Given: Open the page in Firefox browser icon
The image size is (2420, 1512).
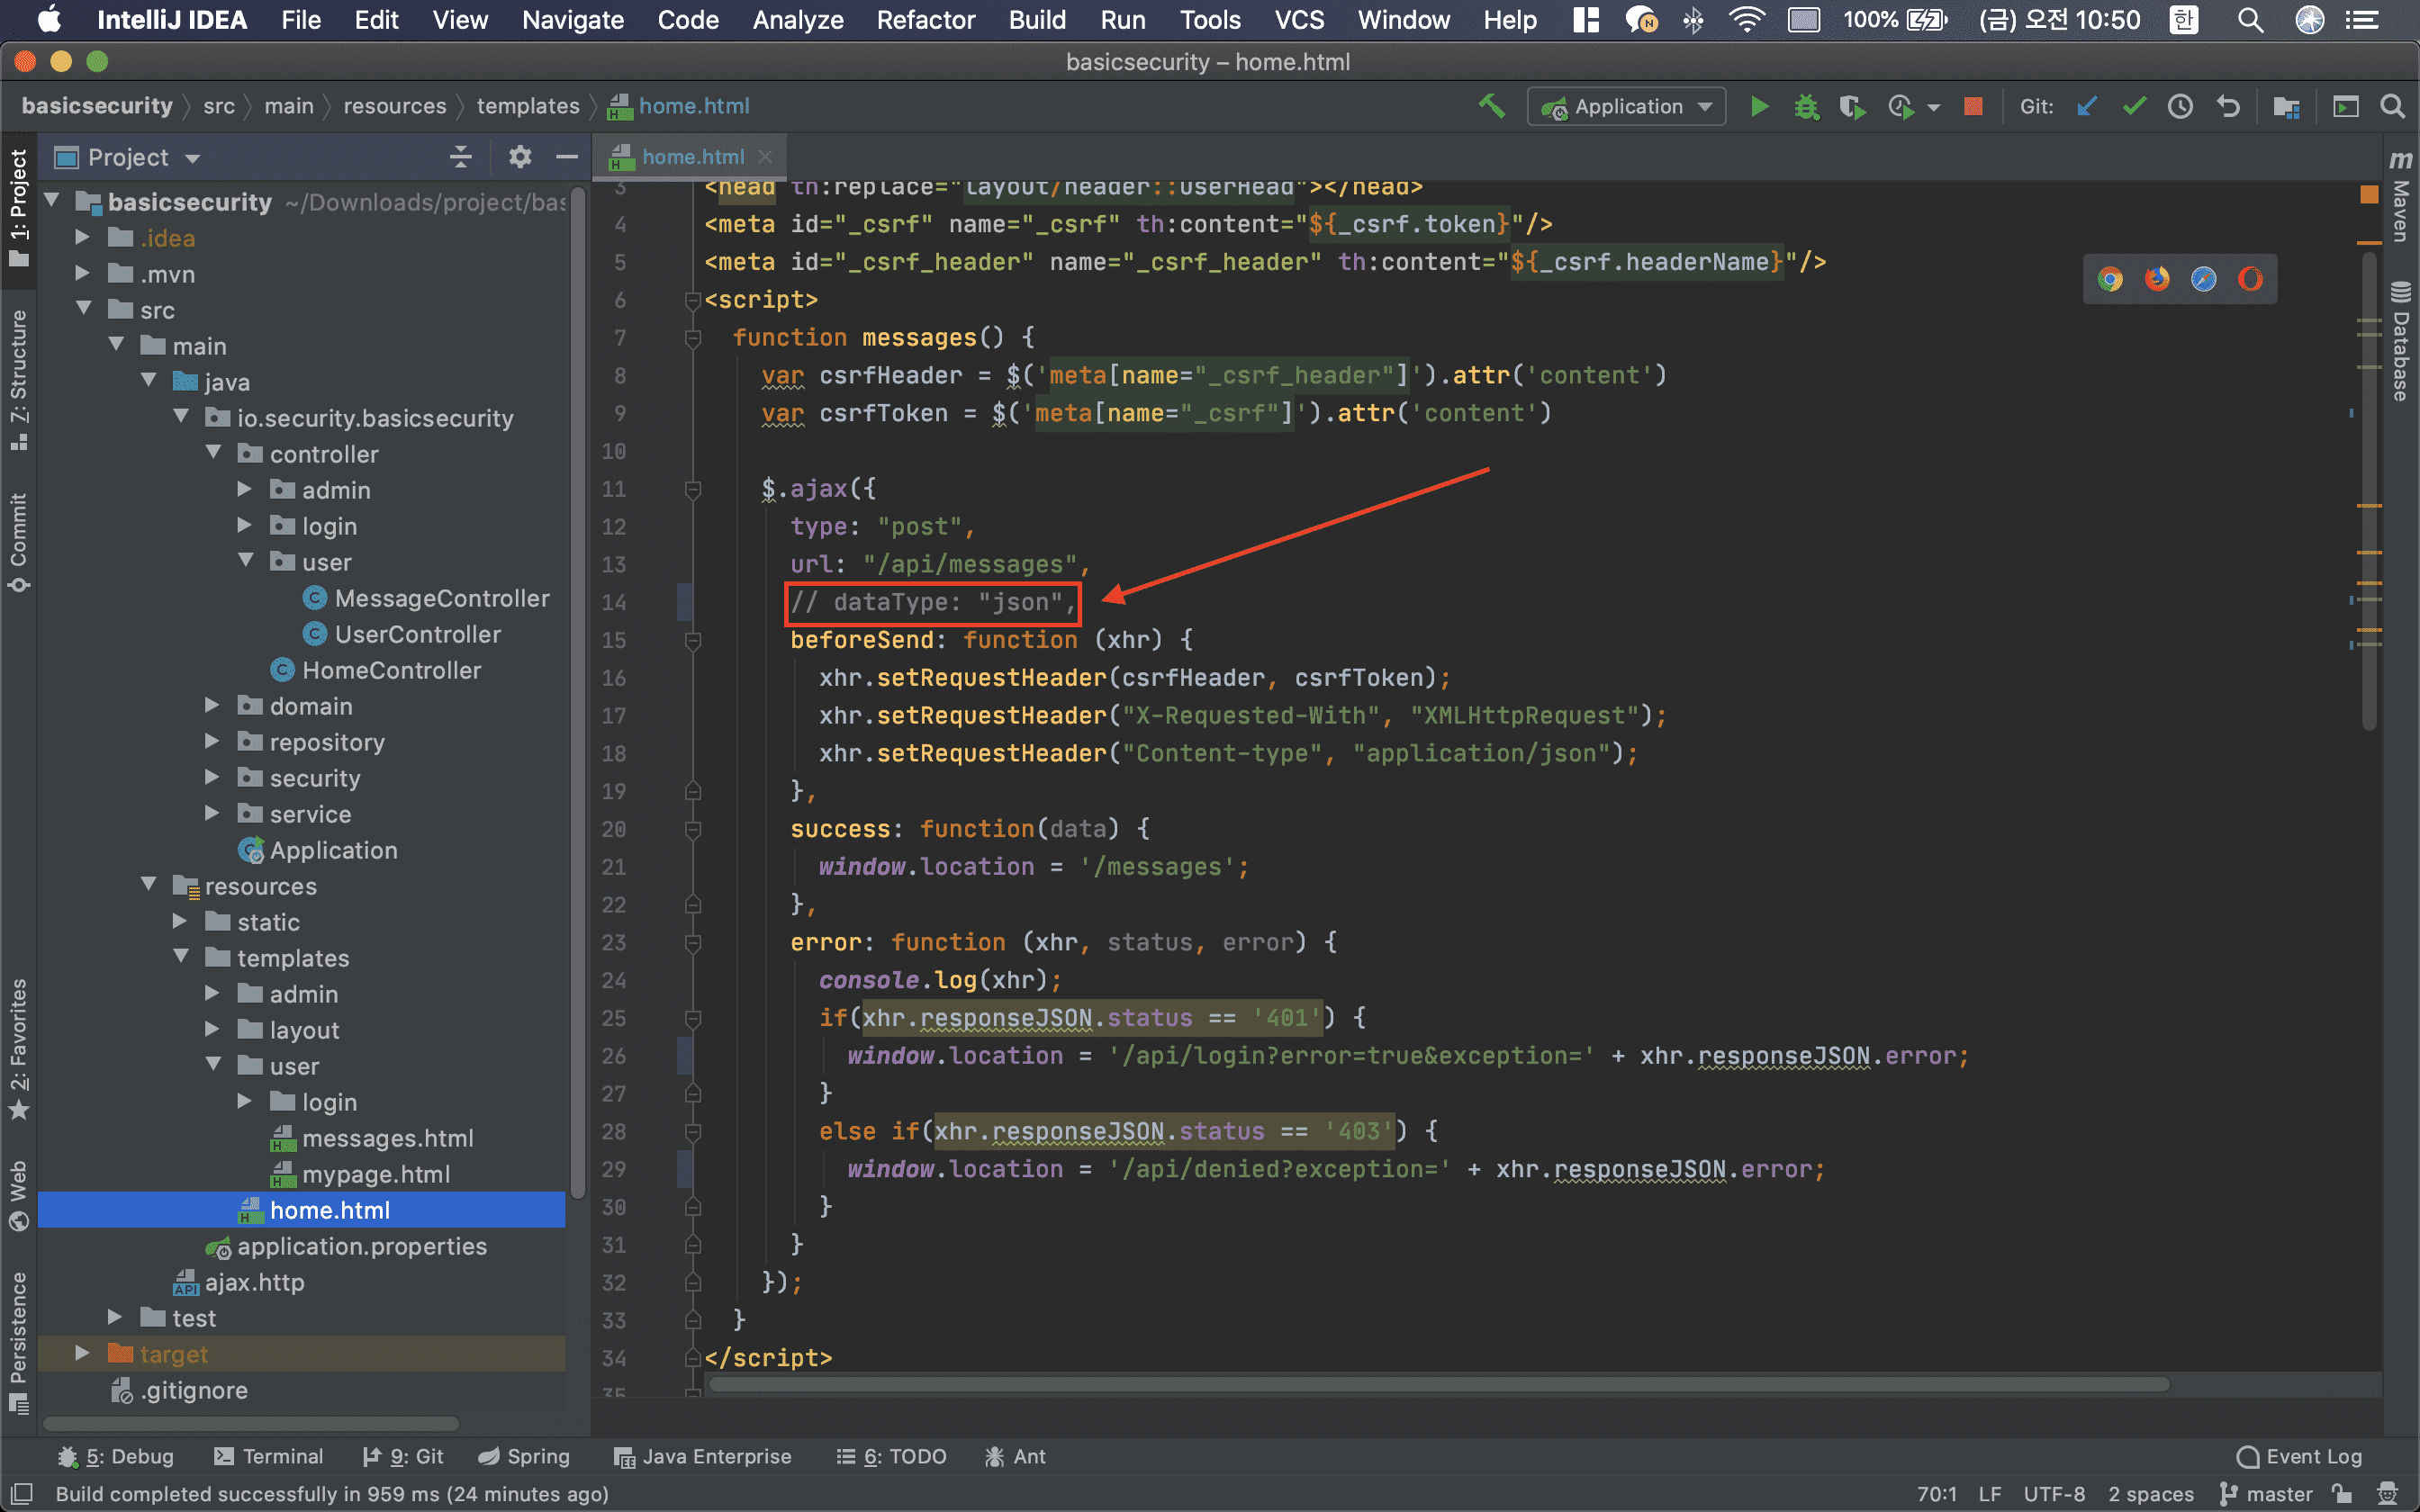Looking at the screenshot, I should [x=2157, y=279].
